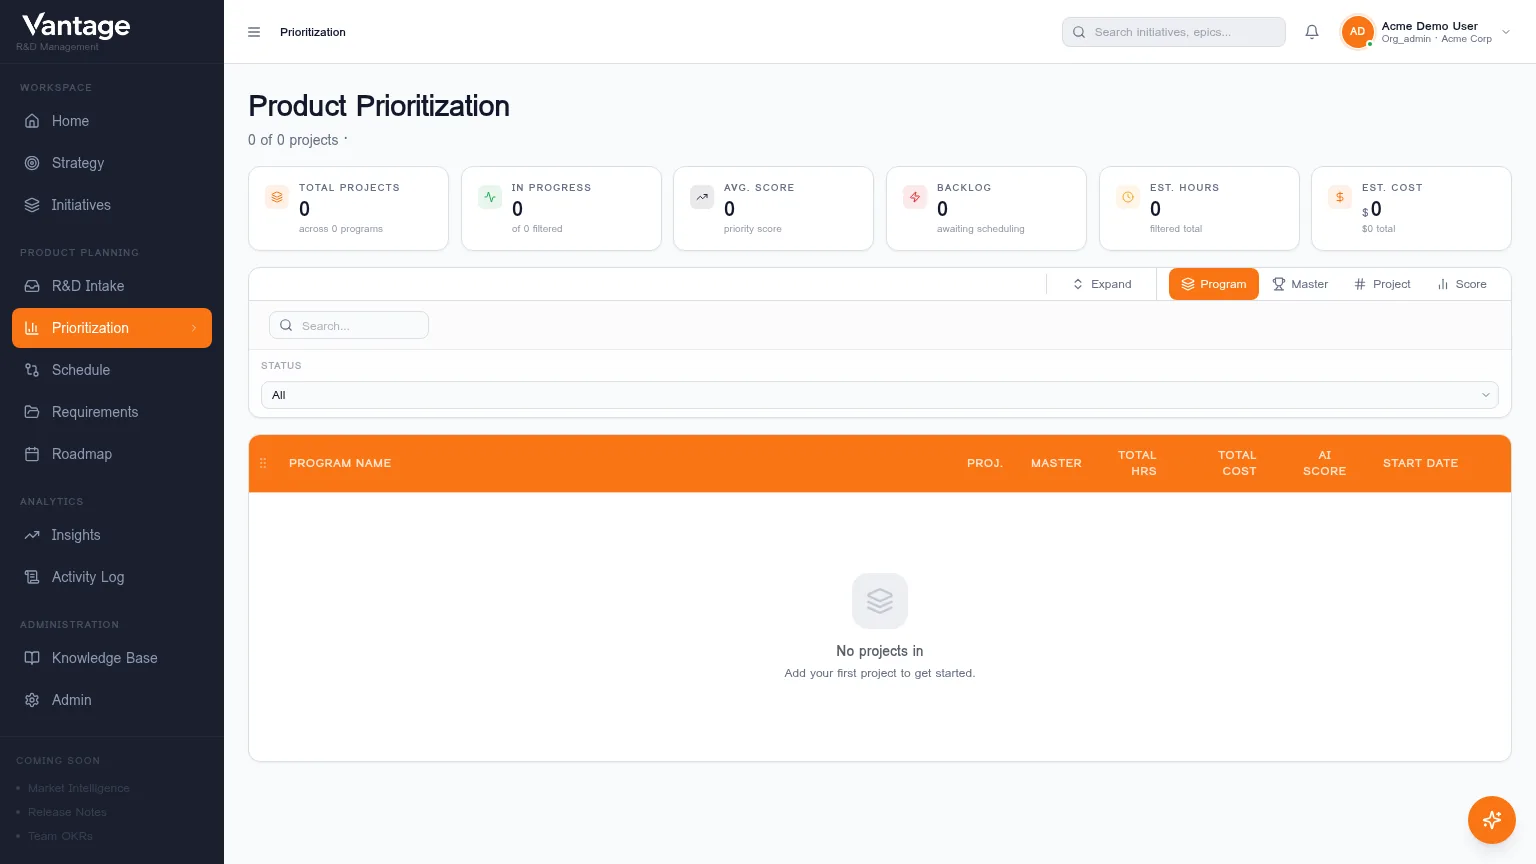Click the empty-state layers icon
Screen dimensions: 1536x864
[x=880, y=601]
